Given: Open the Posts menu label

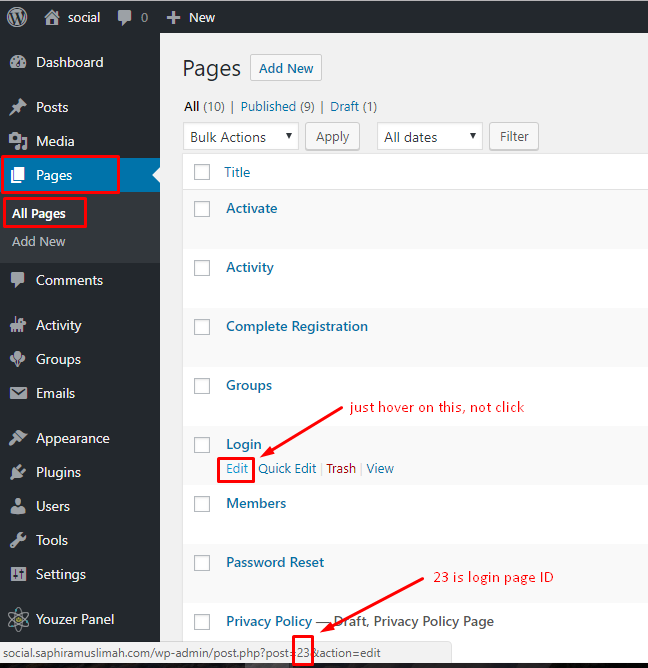Looking at the screenshot, I should (52, 107).
